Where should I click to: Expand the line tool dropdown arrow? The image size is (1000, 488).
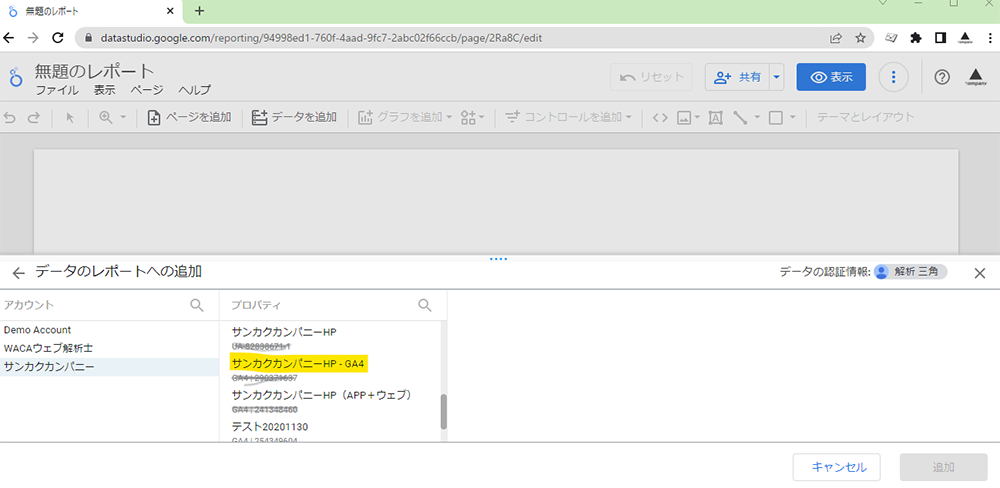(757, 117)
